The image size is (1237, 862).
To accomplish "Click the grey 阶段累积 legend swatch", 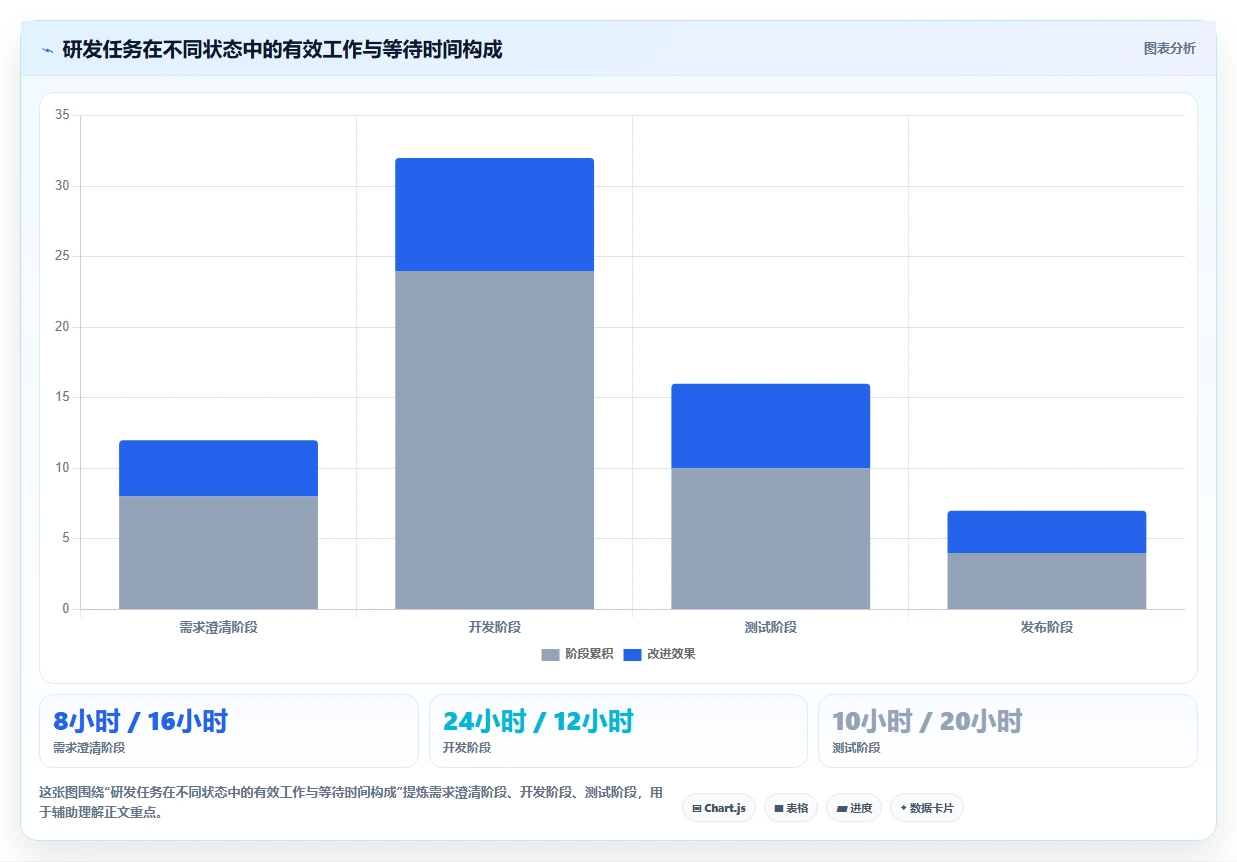I will pos(550,654).
